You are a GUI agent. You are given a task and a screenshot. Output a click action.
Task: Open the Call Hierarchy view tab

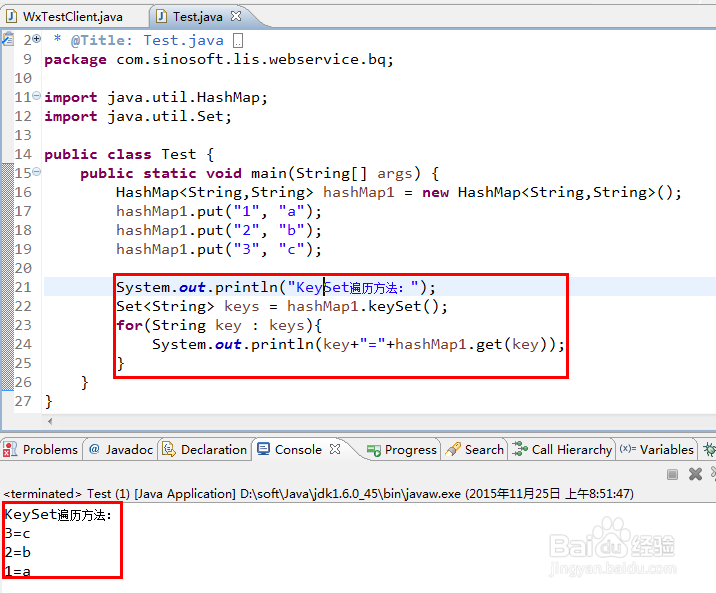coord(562,450)
